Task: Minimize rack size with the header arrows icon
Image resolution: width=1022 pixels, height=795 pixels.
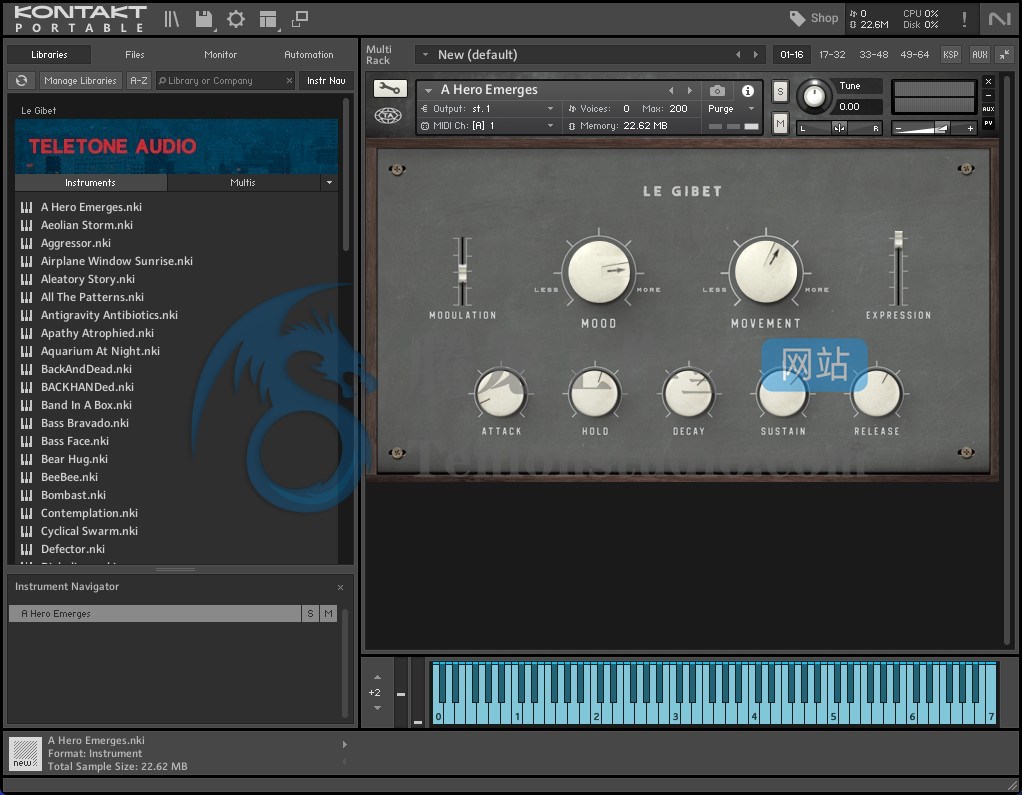Action: (x=1005, y=55)
